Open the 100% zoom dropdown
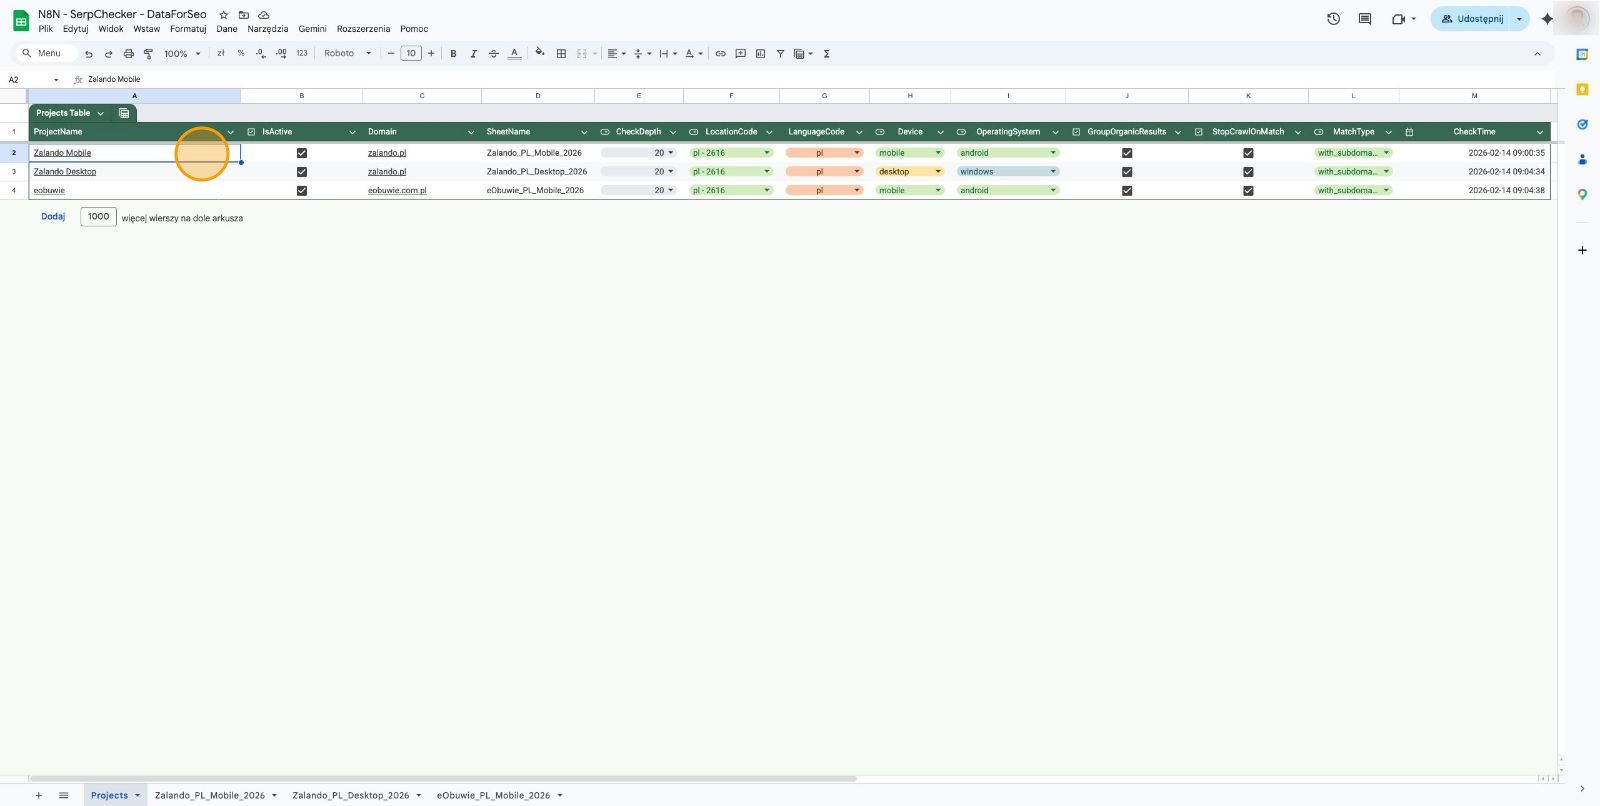Viewport: 1600px width, 806px height. [182, 54]
